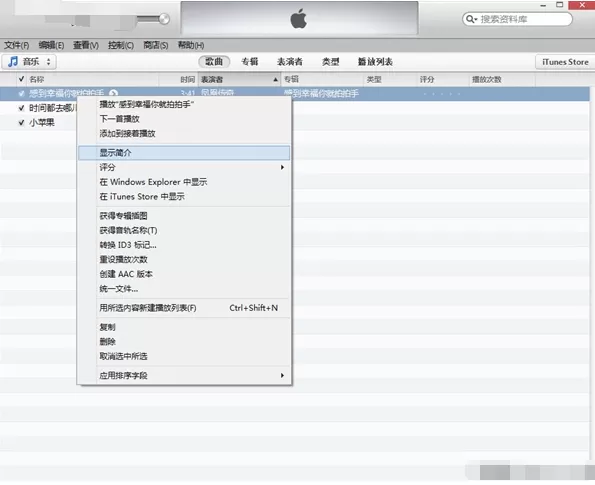The width and height of the screenshot is (595, 485).
Task: Choose 显示简介 in context menu
Action: click(184, 153)
